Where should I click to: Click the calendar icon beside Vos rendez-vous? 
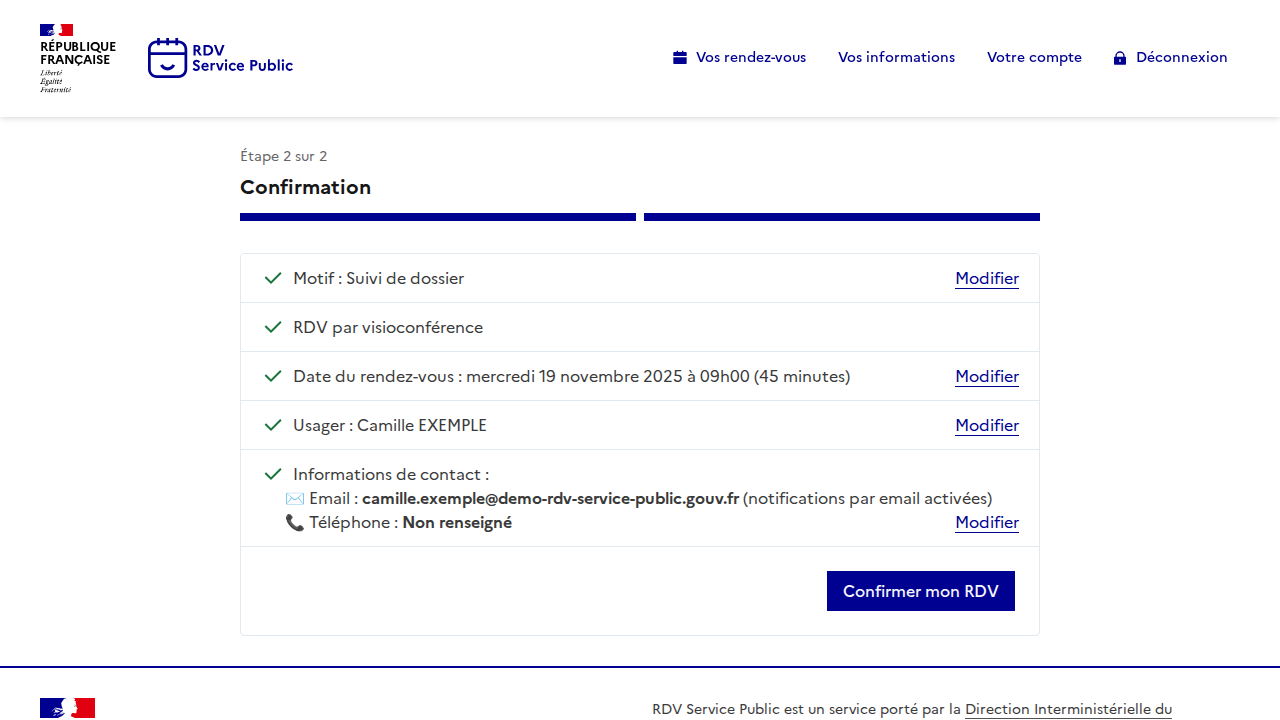coord(680,58)
